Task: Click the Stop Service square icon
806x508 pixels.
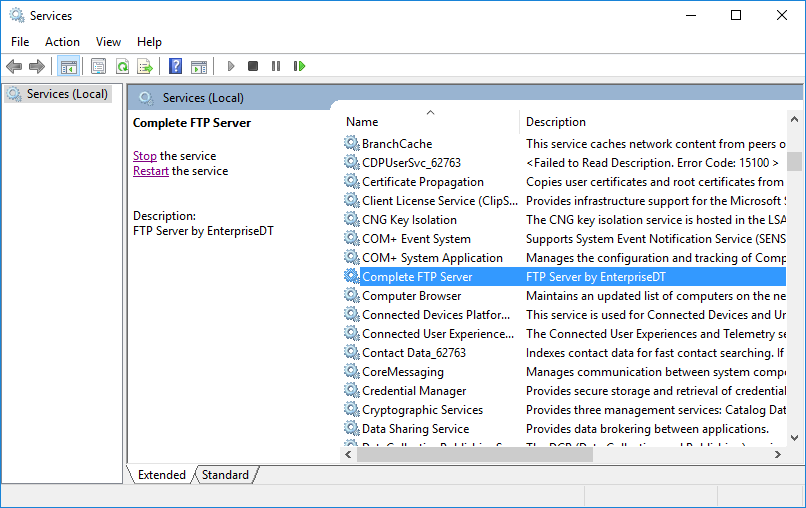Action: [253, 66]
